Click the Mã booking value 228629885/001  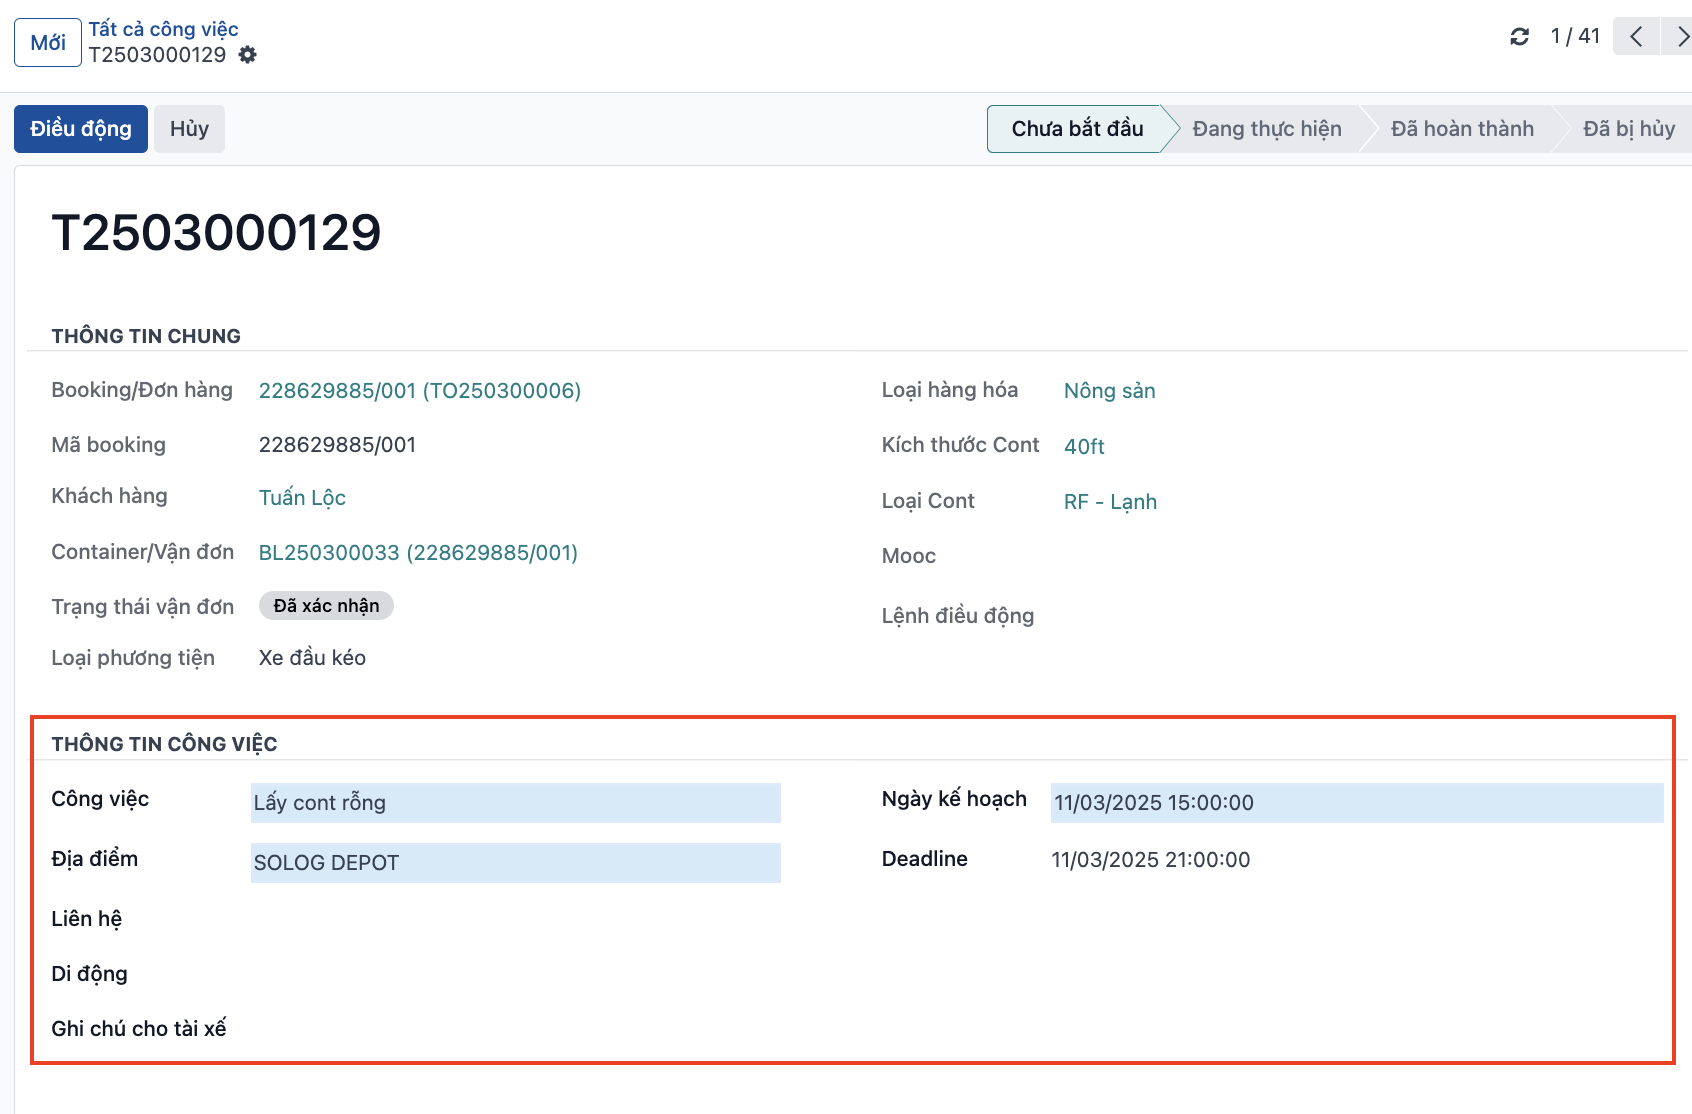pyautogui.click(x=337, y=445)
